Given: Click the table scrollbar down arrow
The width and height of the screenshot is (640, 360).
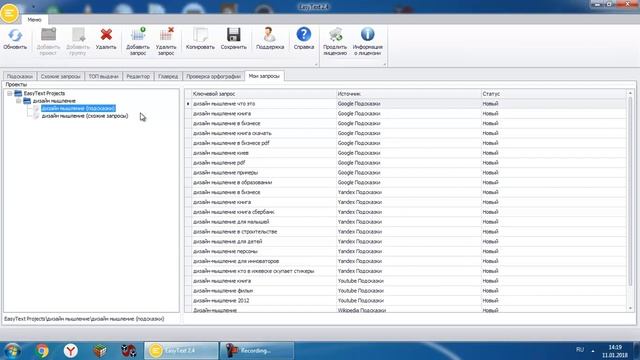Looking at the screenshot, I should 630,309.
